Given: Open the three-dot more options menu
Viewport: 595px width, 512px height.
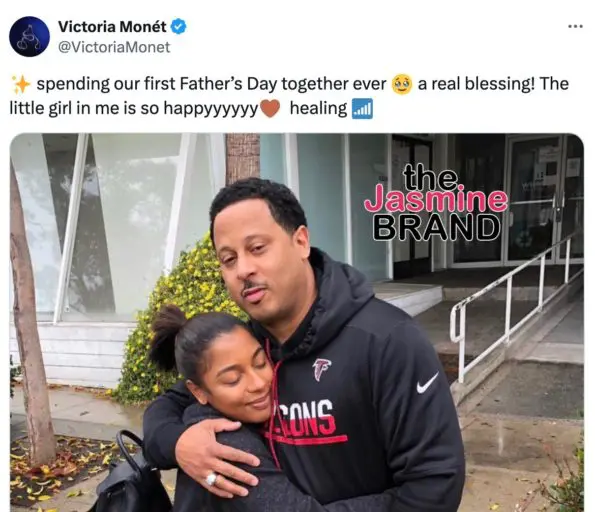Looking at the screenshot, I should pos(575,26).
